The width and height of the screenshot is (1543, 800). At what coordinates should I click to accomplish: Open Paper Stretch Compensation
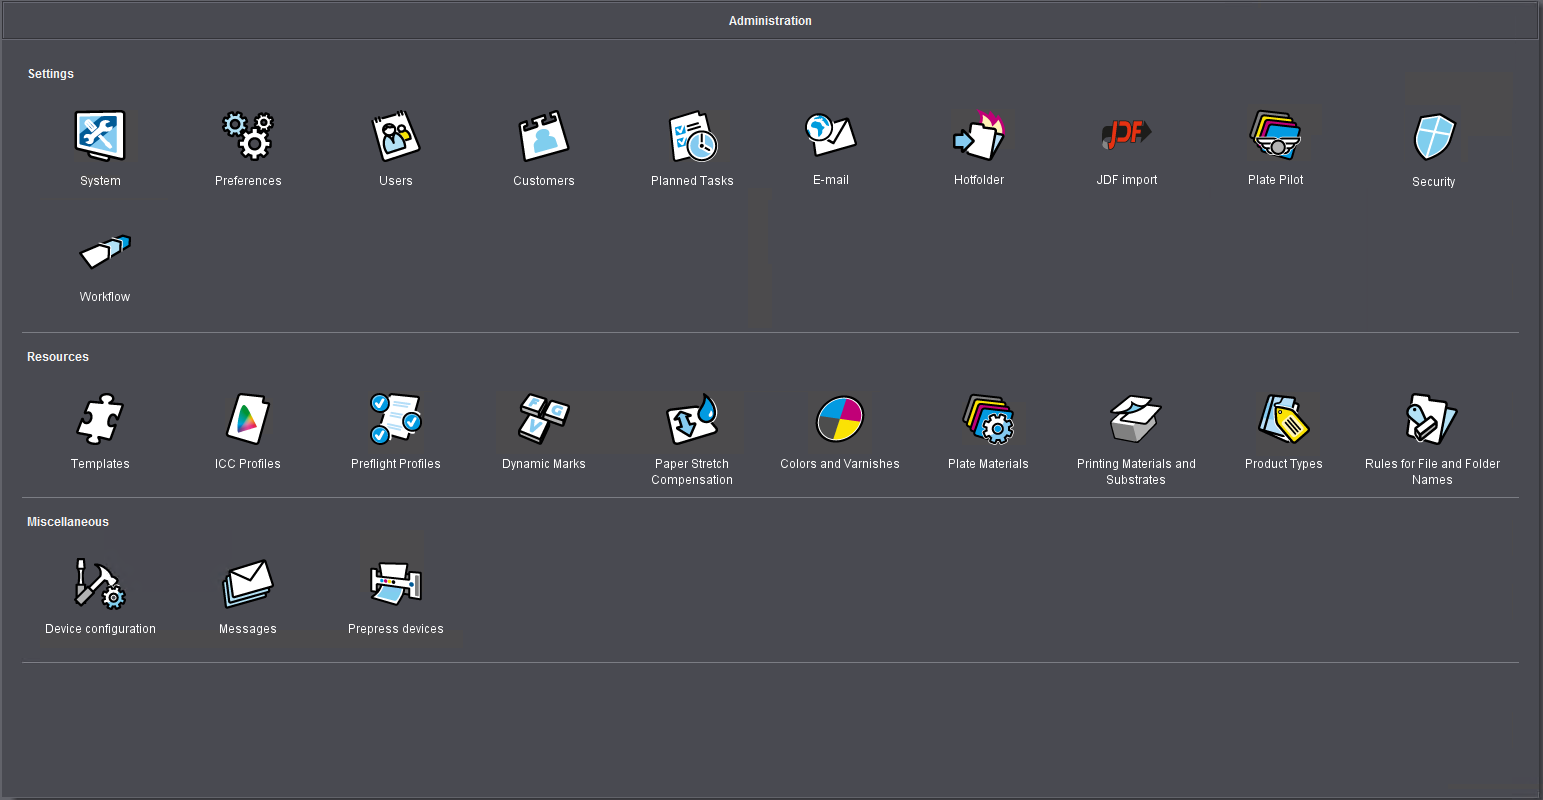[692, 419]
